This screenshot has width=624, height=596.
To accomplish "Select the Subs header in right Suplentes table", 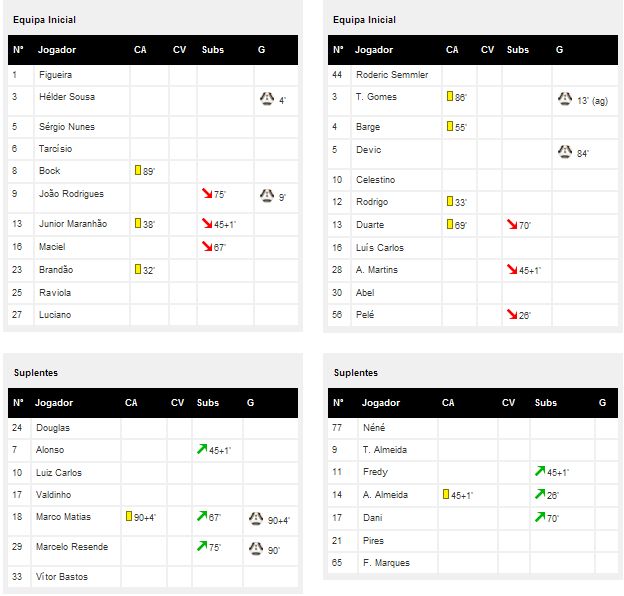I will 546,403.
